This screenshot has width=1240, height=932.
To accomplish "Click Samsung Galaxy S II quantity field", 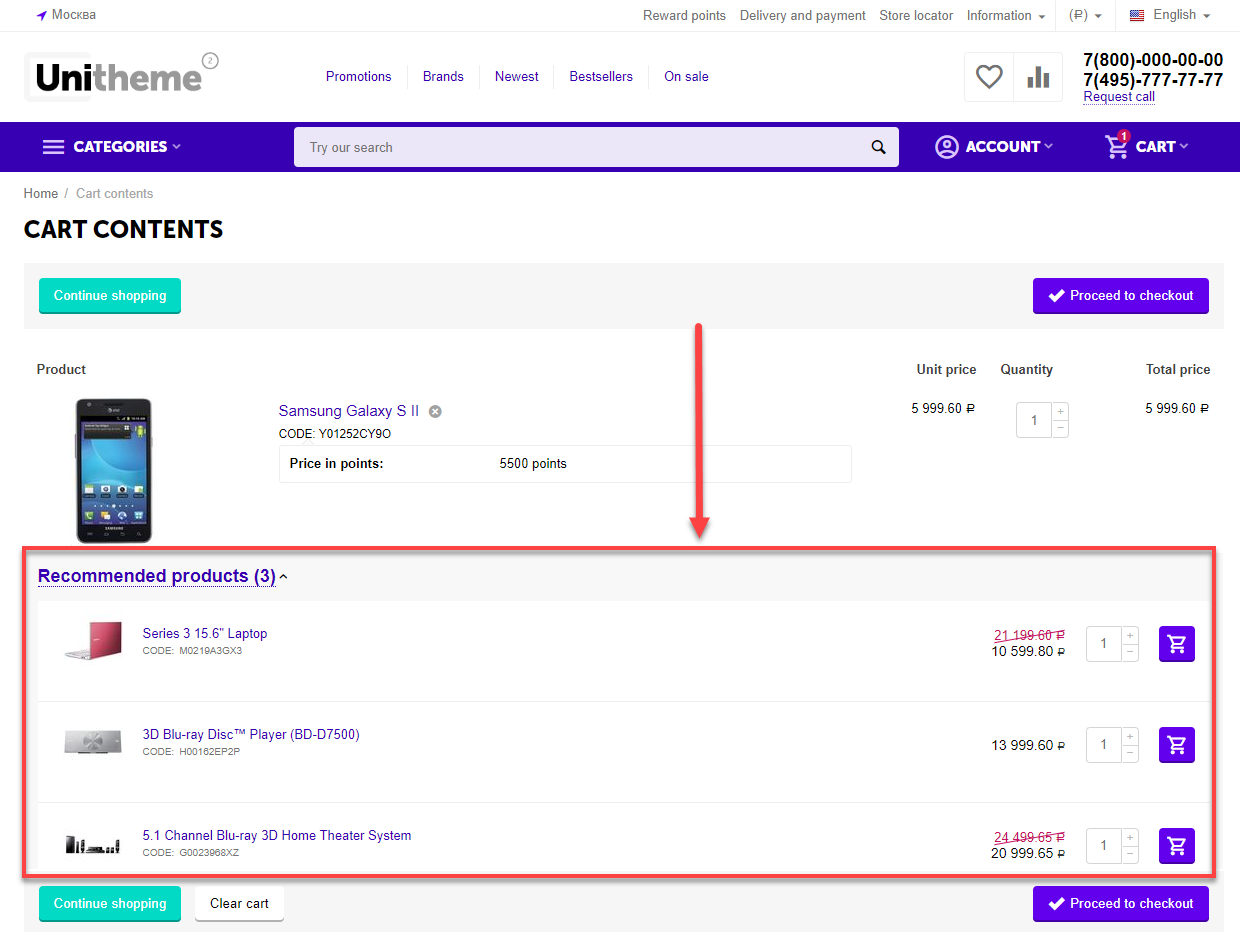I will (x=1034, y=420).
